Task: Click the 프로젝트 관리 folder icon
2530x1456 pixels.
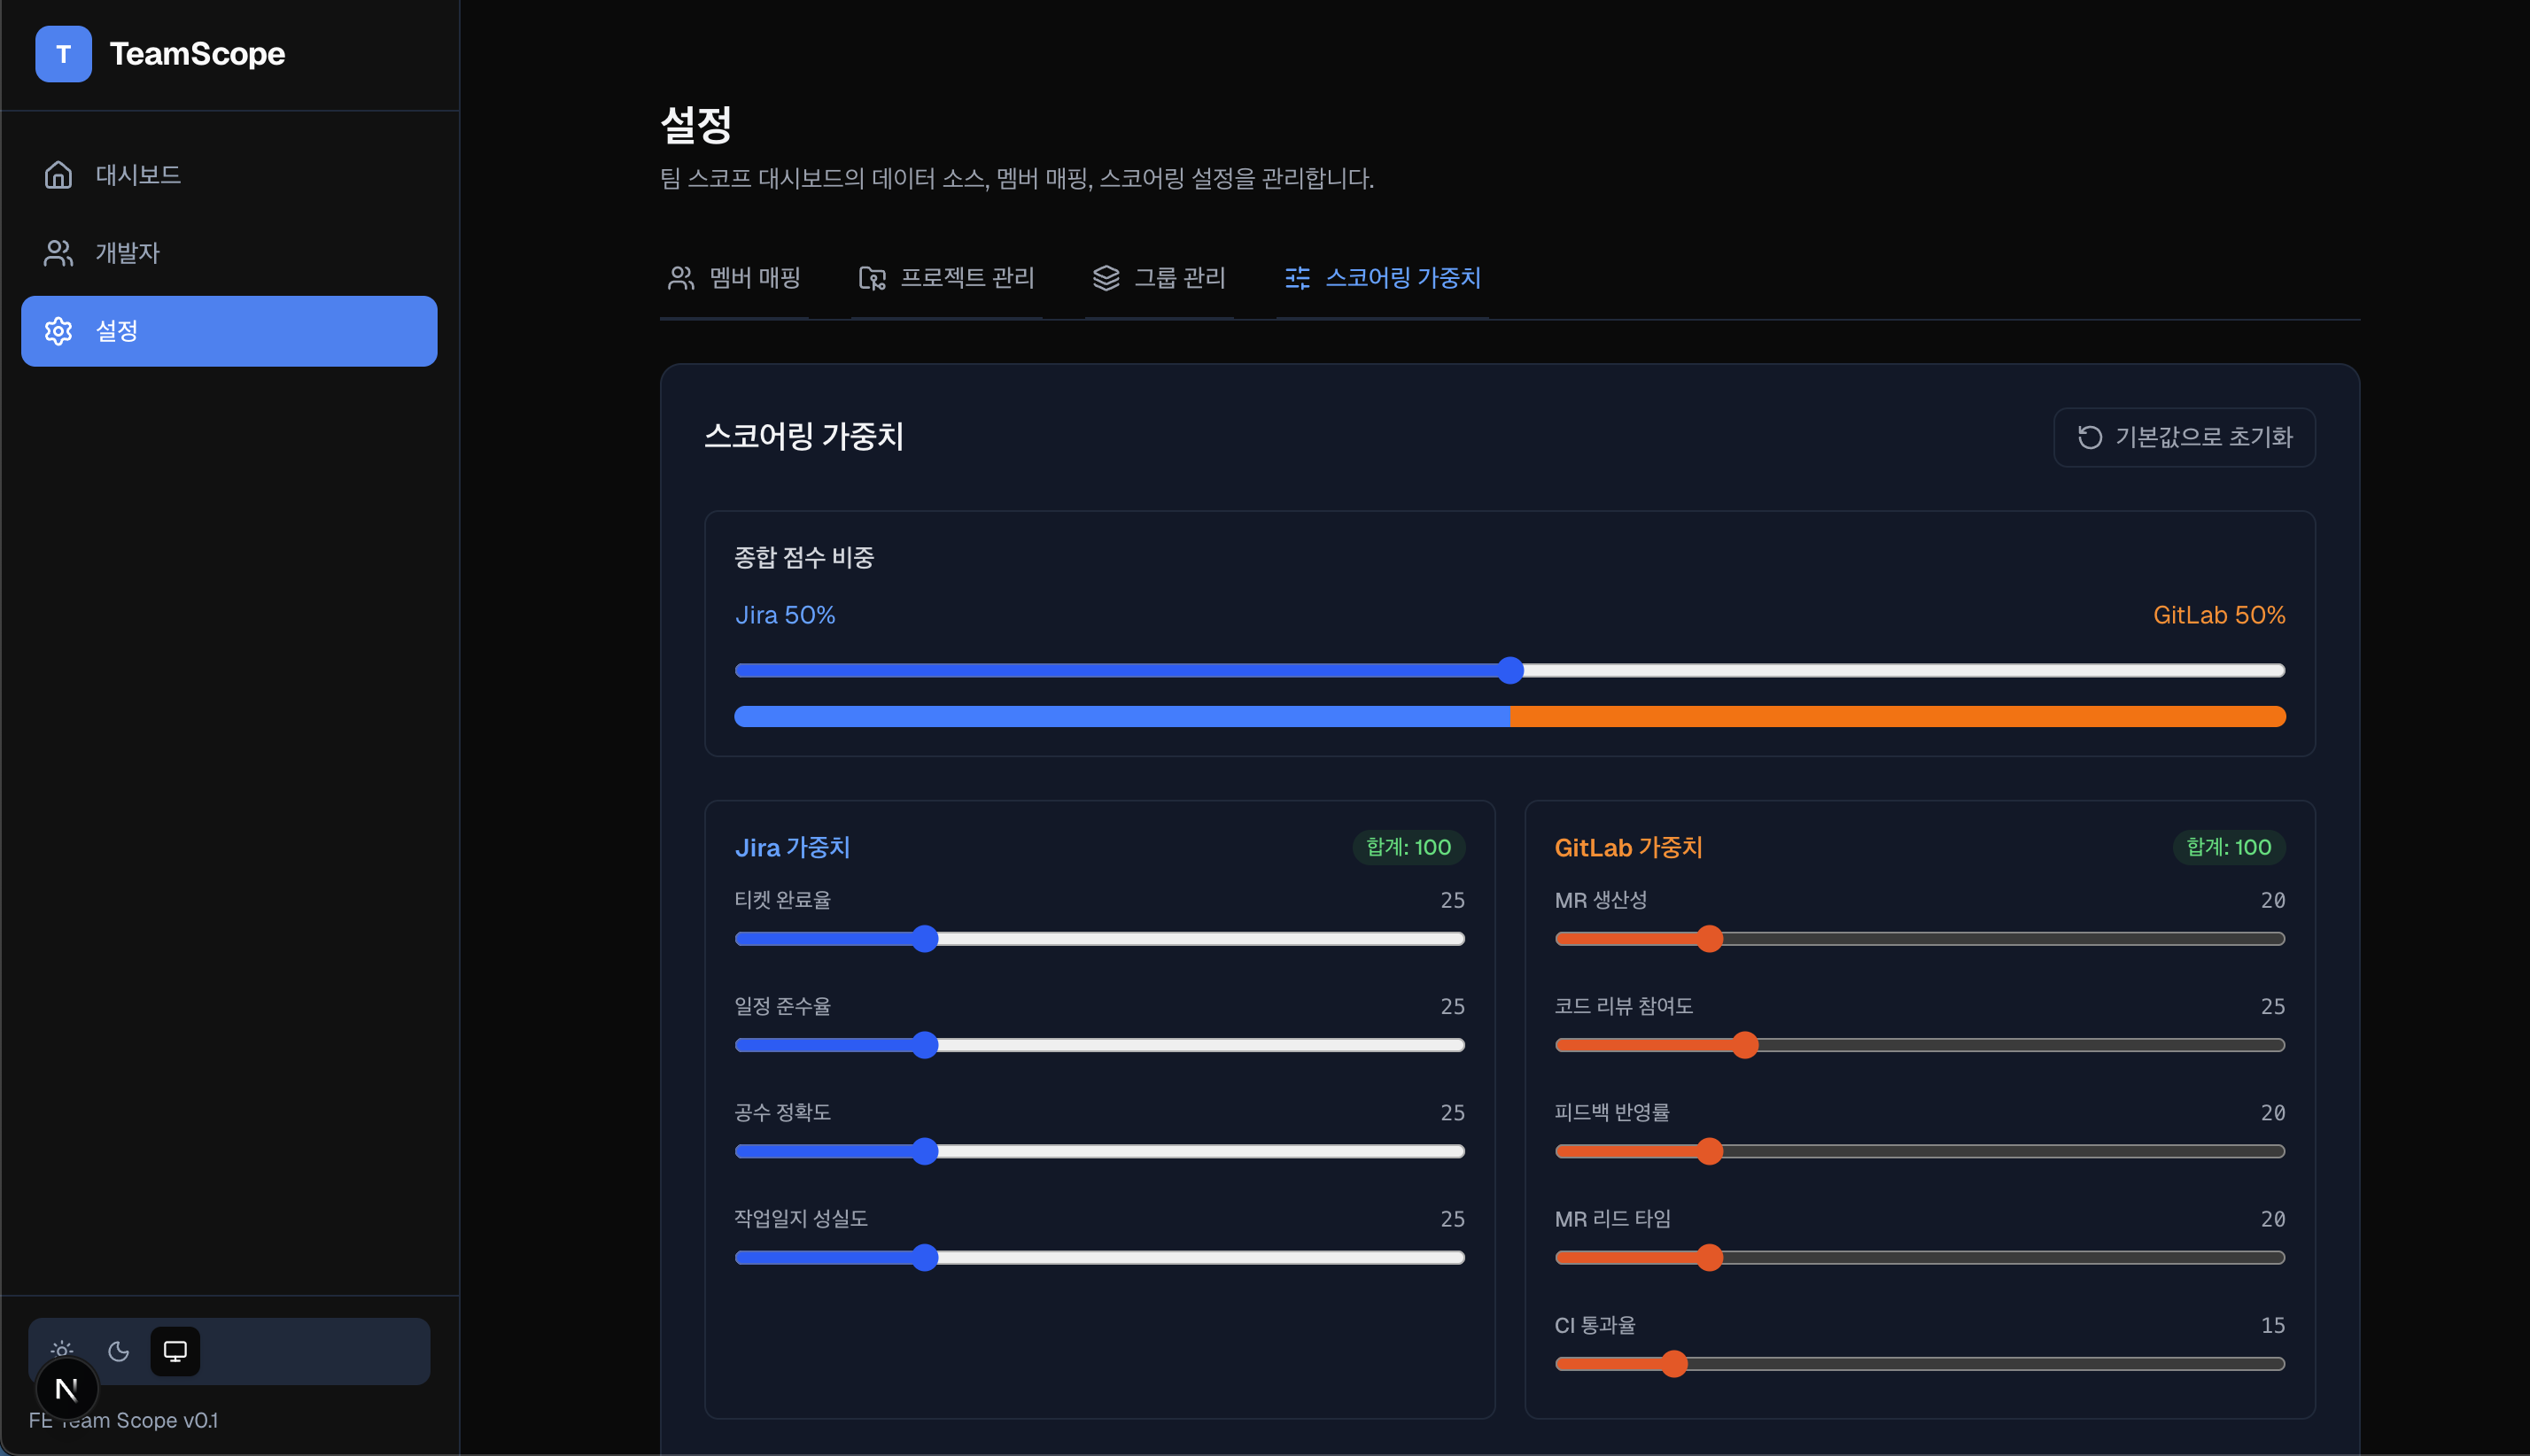Action: click(872, 278)
